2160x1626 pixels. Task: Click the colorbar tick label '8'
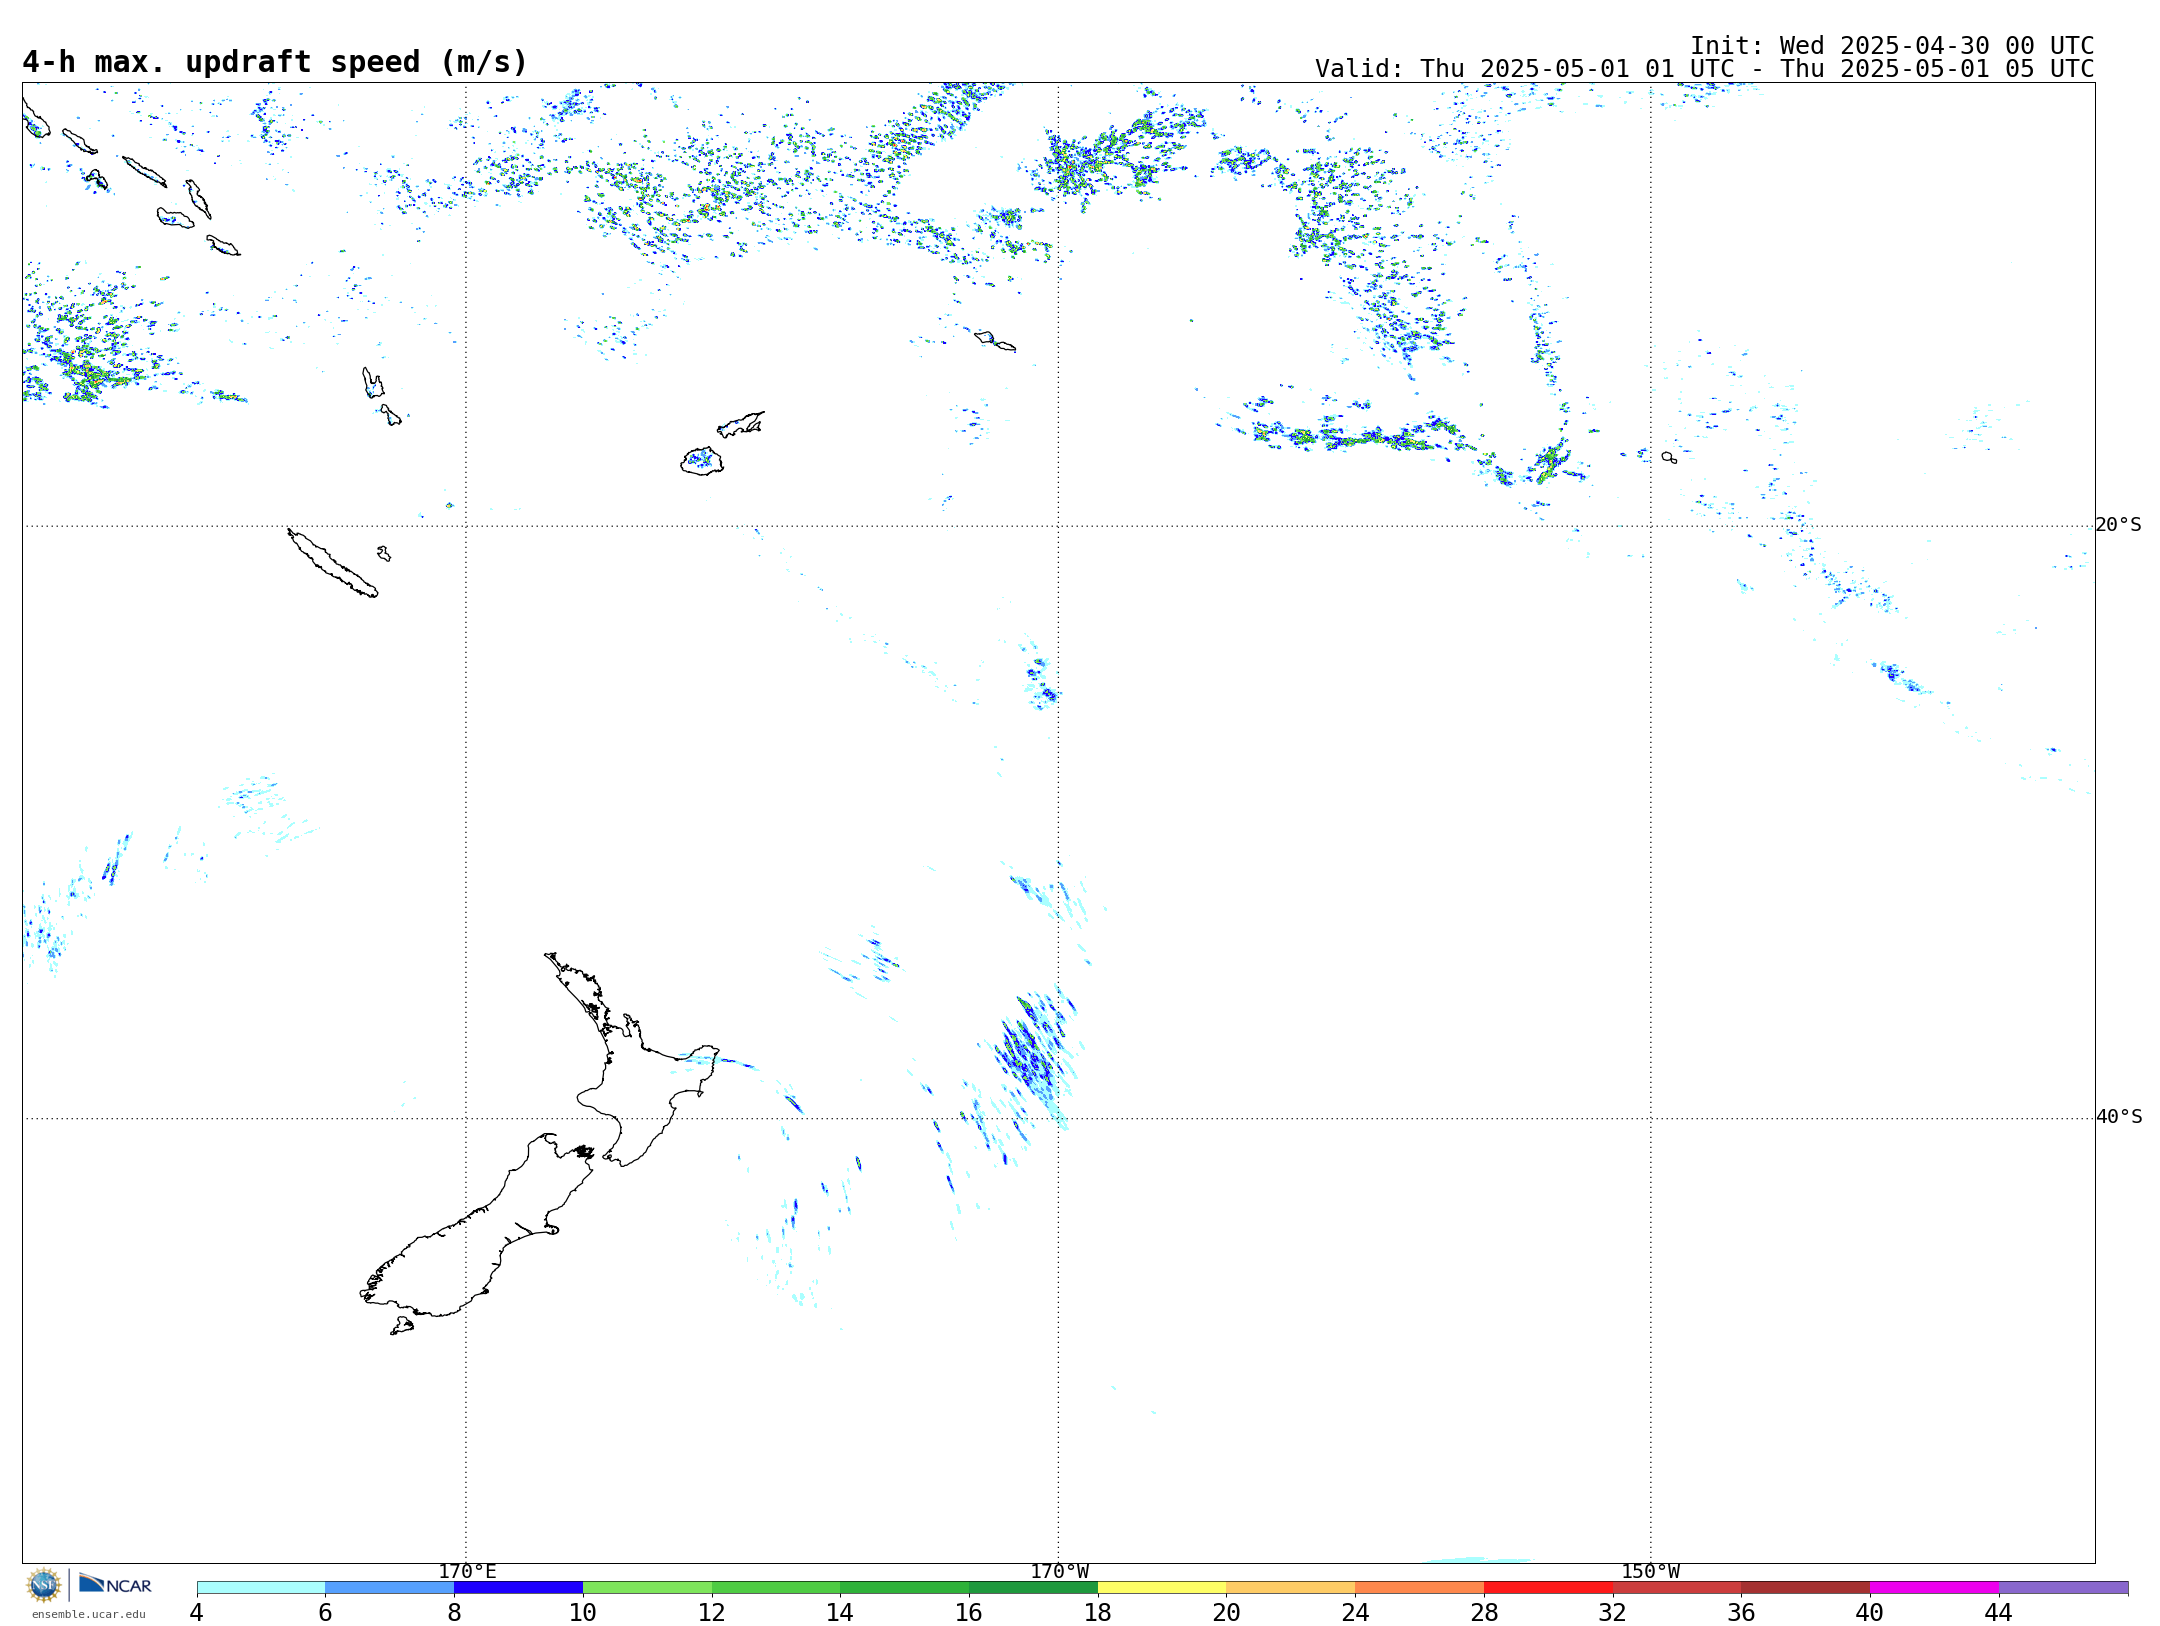pyautogui.click(x=454, y=1612)
